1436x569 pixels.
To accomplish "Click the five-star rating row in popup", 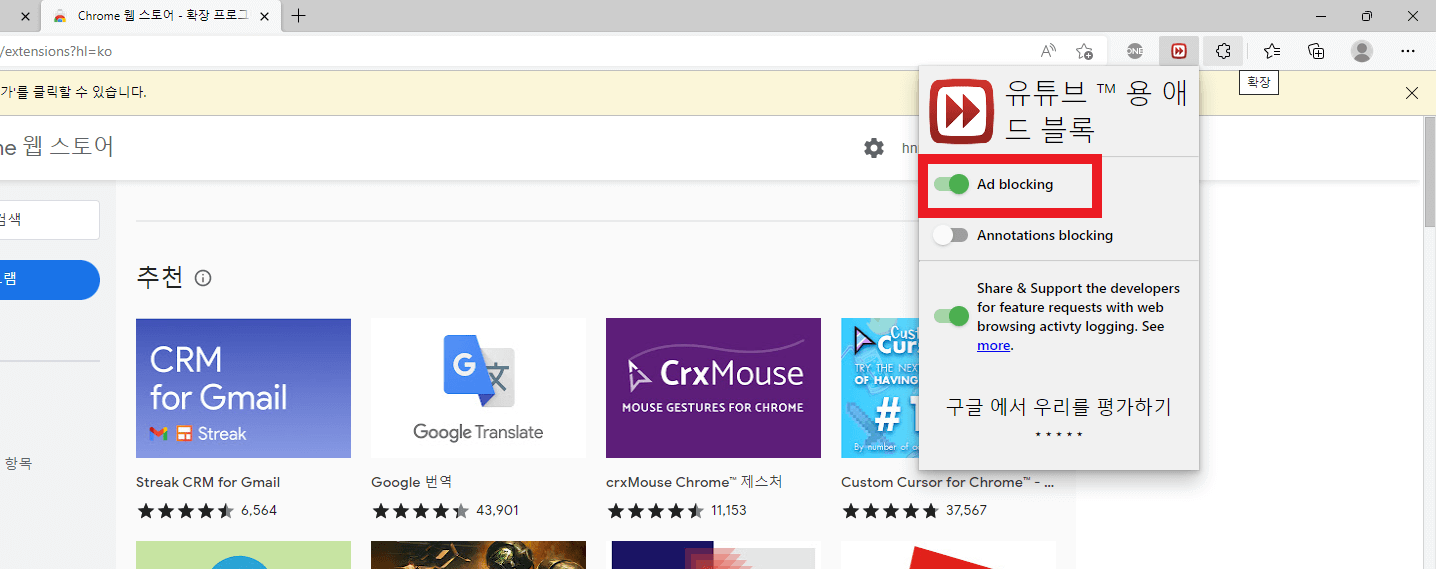I will [1058, 435].
